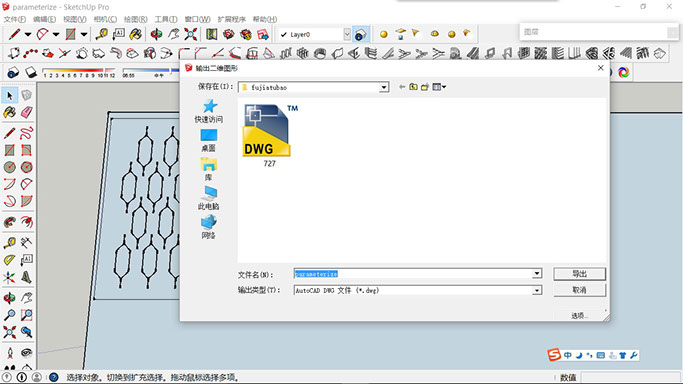This screenshot has width=683, height=384.
Task: Open the 编辑(E) menu
Action: [44, 19]
